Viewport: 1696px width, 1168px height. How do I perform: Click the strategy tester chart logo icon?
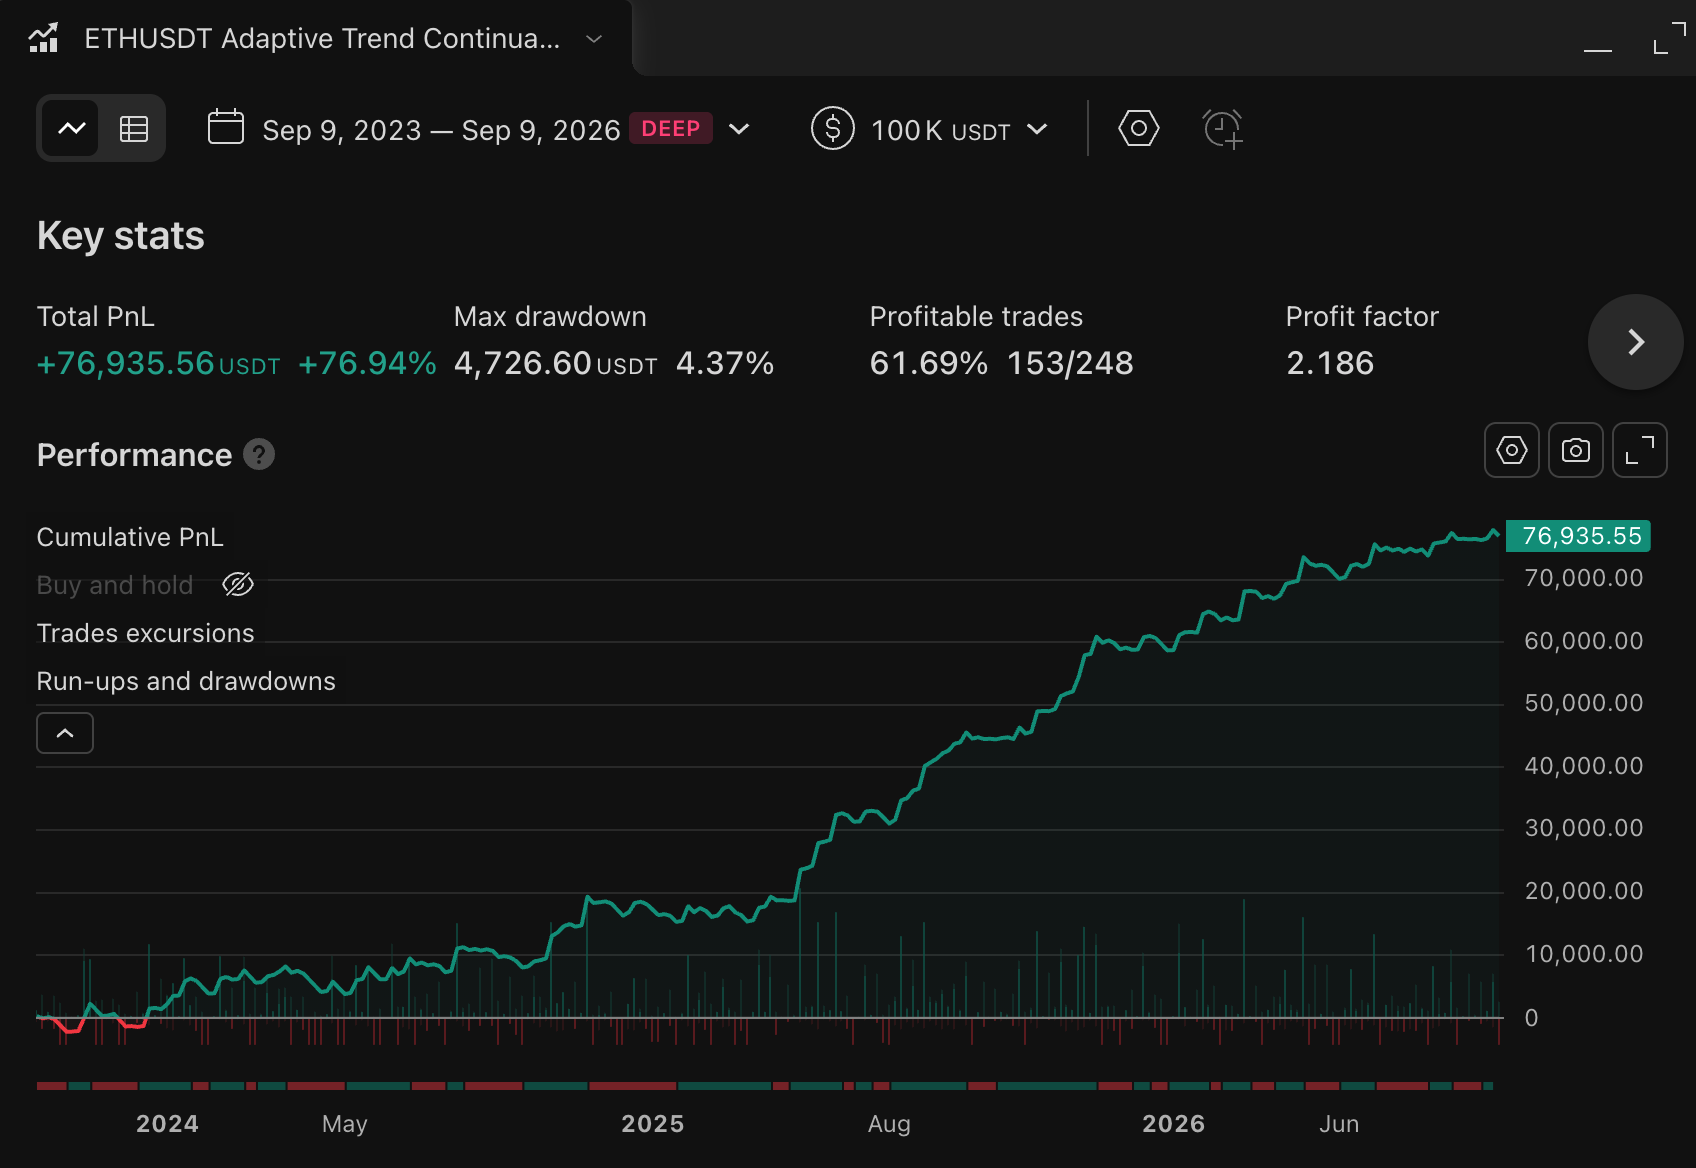click(43, 38)
